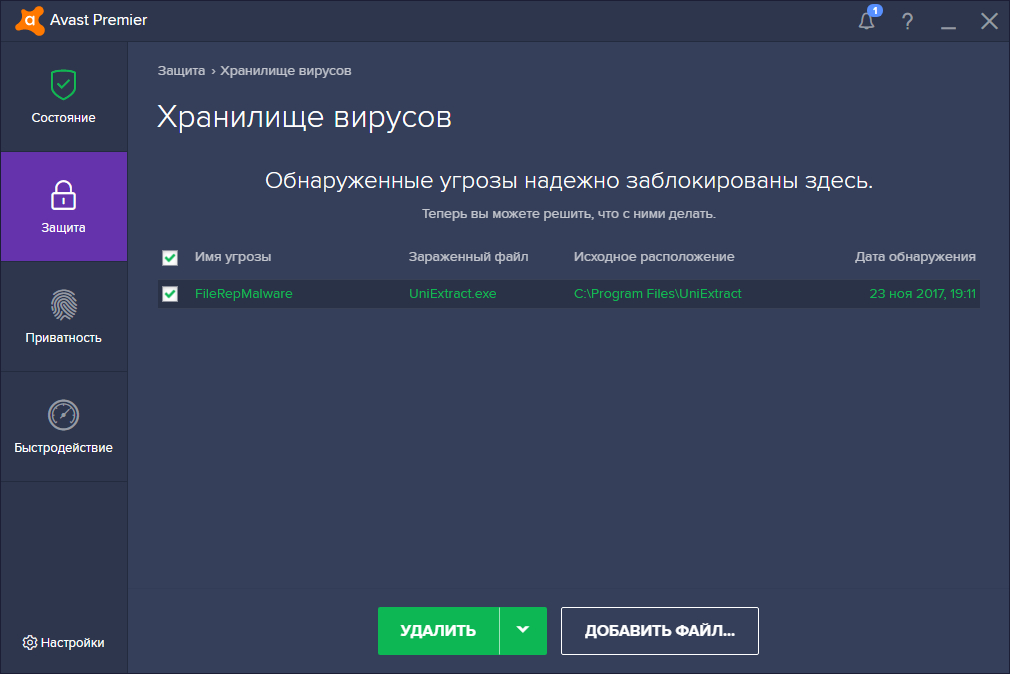Click the Privacy fingerprint icon

(x=63, y=304)
